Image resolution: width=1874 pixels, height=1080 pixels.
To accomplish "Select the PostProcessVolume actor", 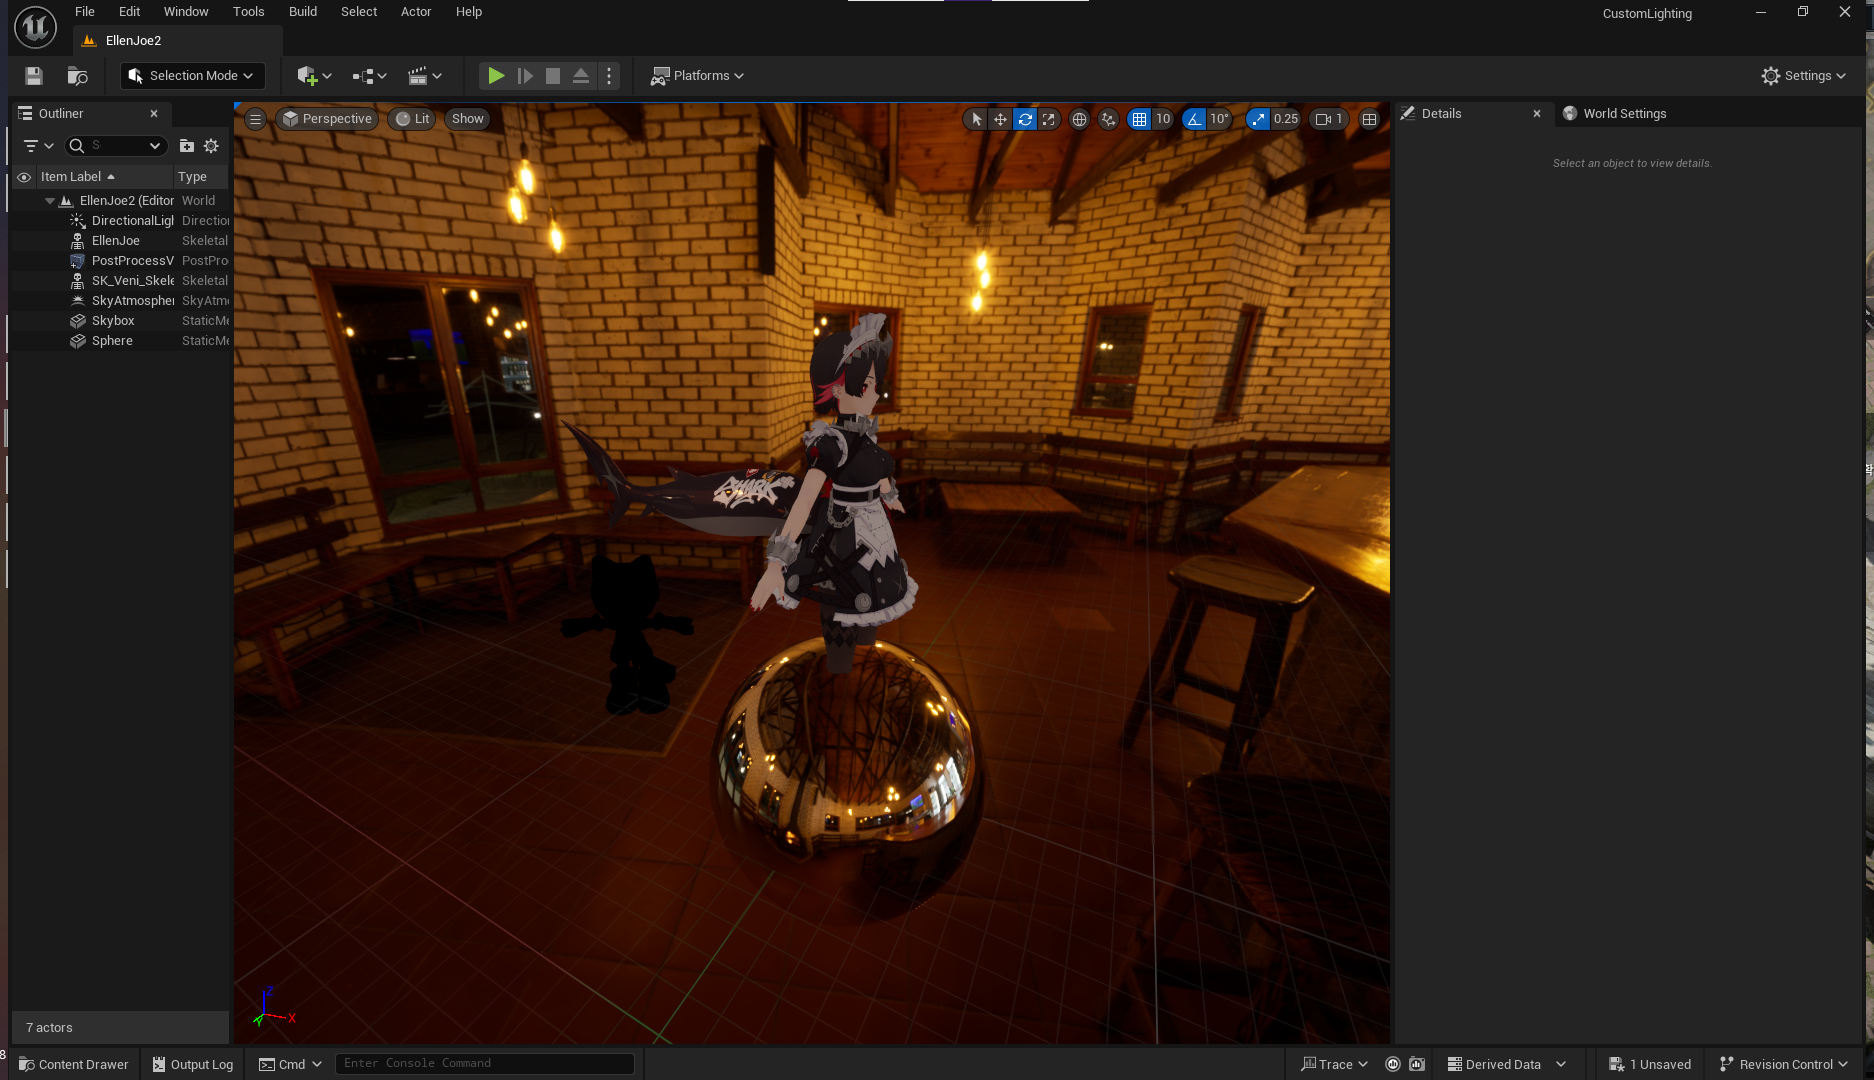I will click(120, 261).
